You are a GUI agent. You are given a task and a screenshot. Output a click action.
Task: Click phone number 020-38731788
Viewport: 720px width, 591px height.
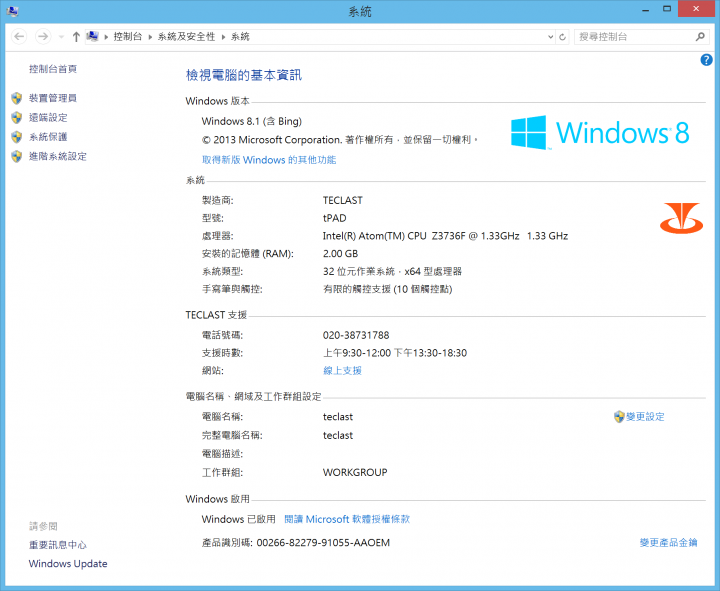pos(356,335)
